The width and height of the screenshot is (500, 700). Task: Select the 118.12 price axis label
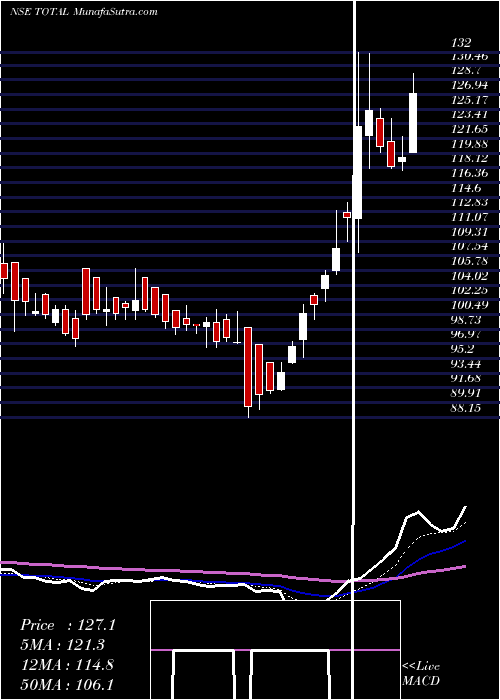click(469, 158)
